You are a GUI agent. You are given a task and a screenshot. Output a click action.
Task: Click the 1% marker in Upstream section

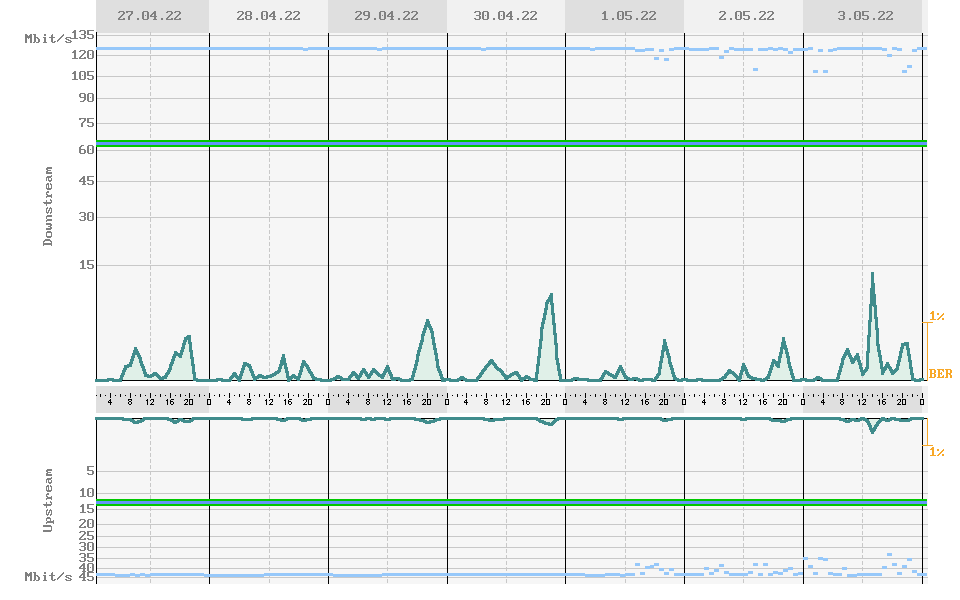pyautogui.click(x=937, y=452)
